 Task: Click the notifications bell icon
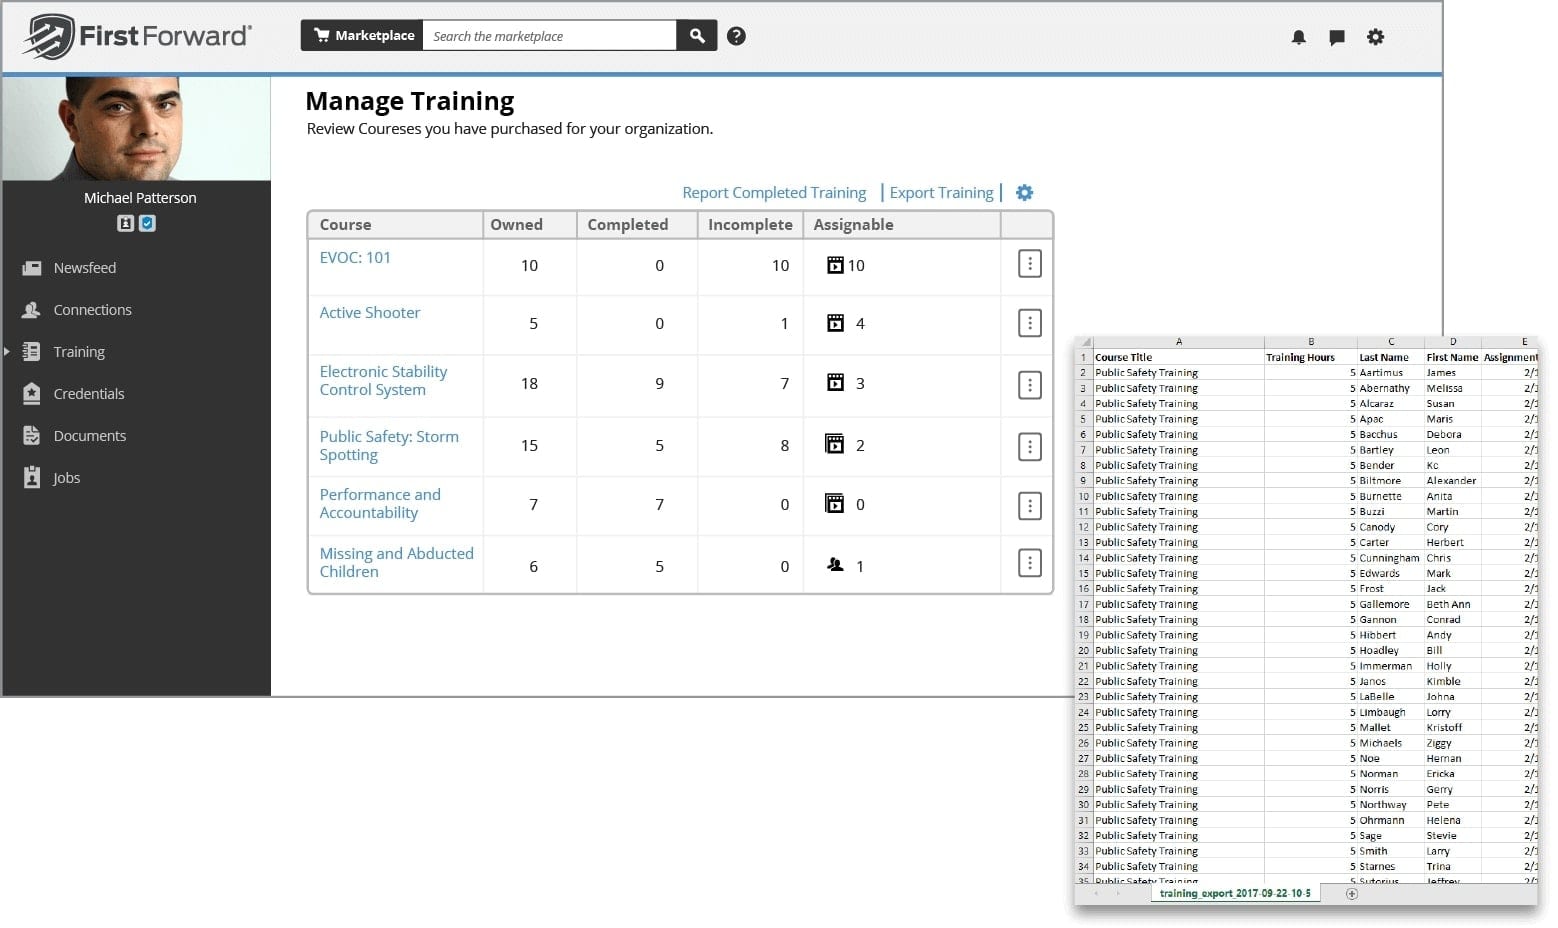coord(1298,37)
